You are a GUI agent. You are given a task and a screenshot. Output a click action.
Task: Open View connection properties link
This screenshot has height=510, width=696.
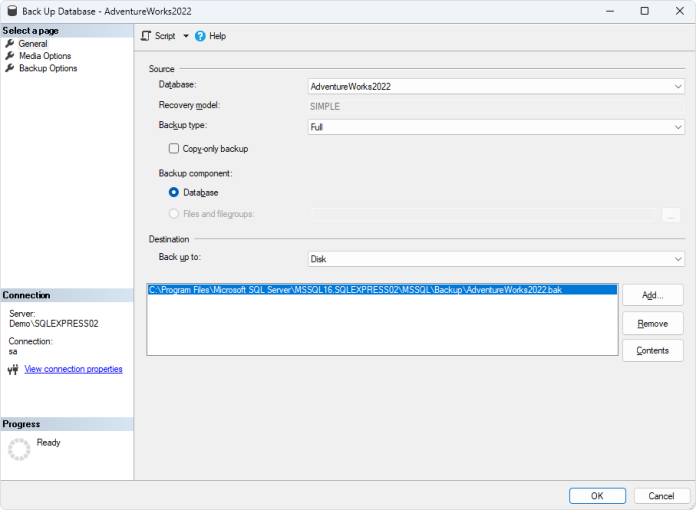tap(73, 369)
